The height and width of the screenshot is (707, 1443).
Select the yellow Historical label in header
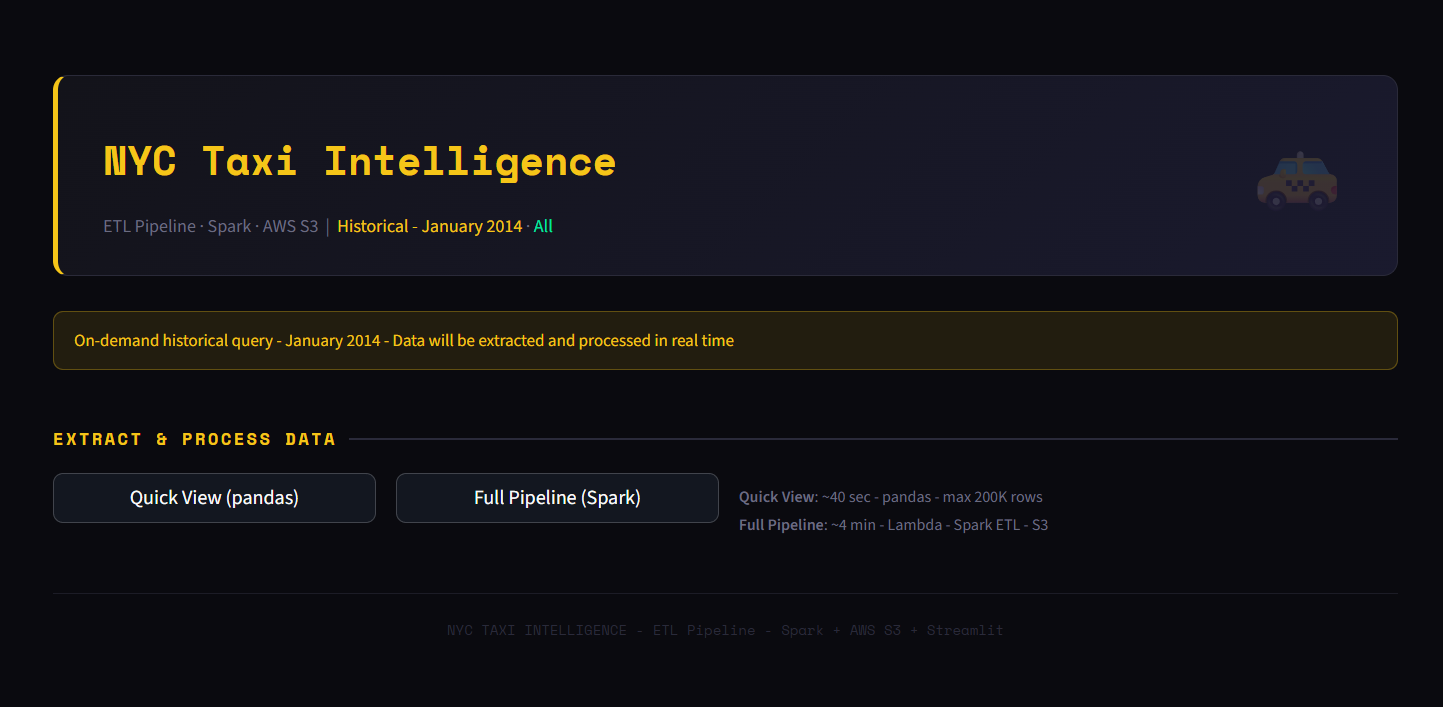point(372,226)
